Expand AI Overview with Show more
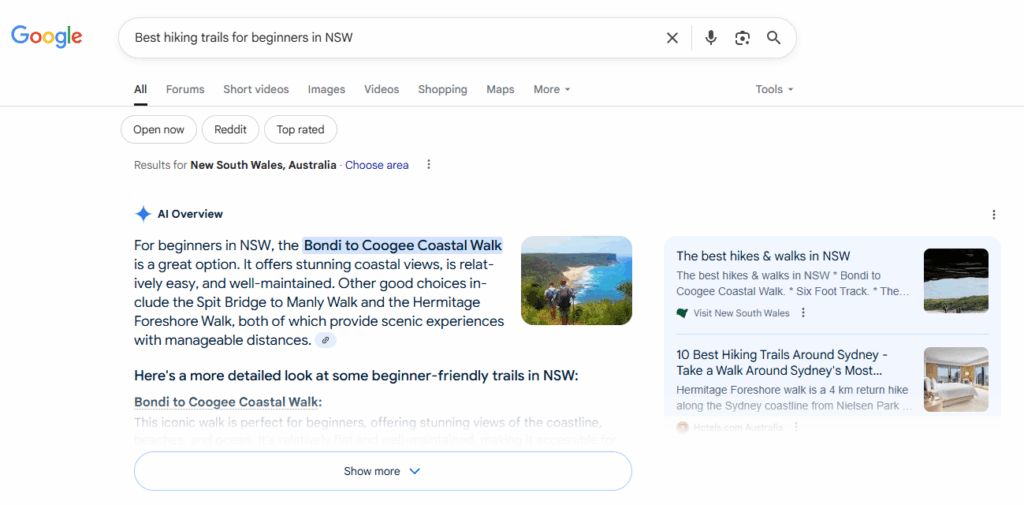This screenshot has width=1024, height=505. [x=383, y=471]
